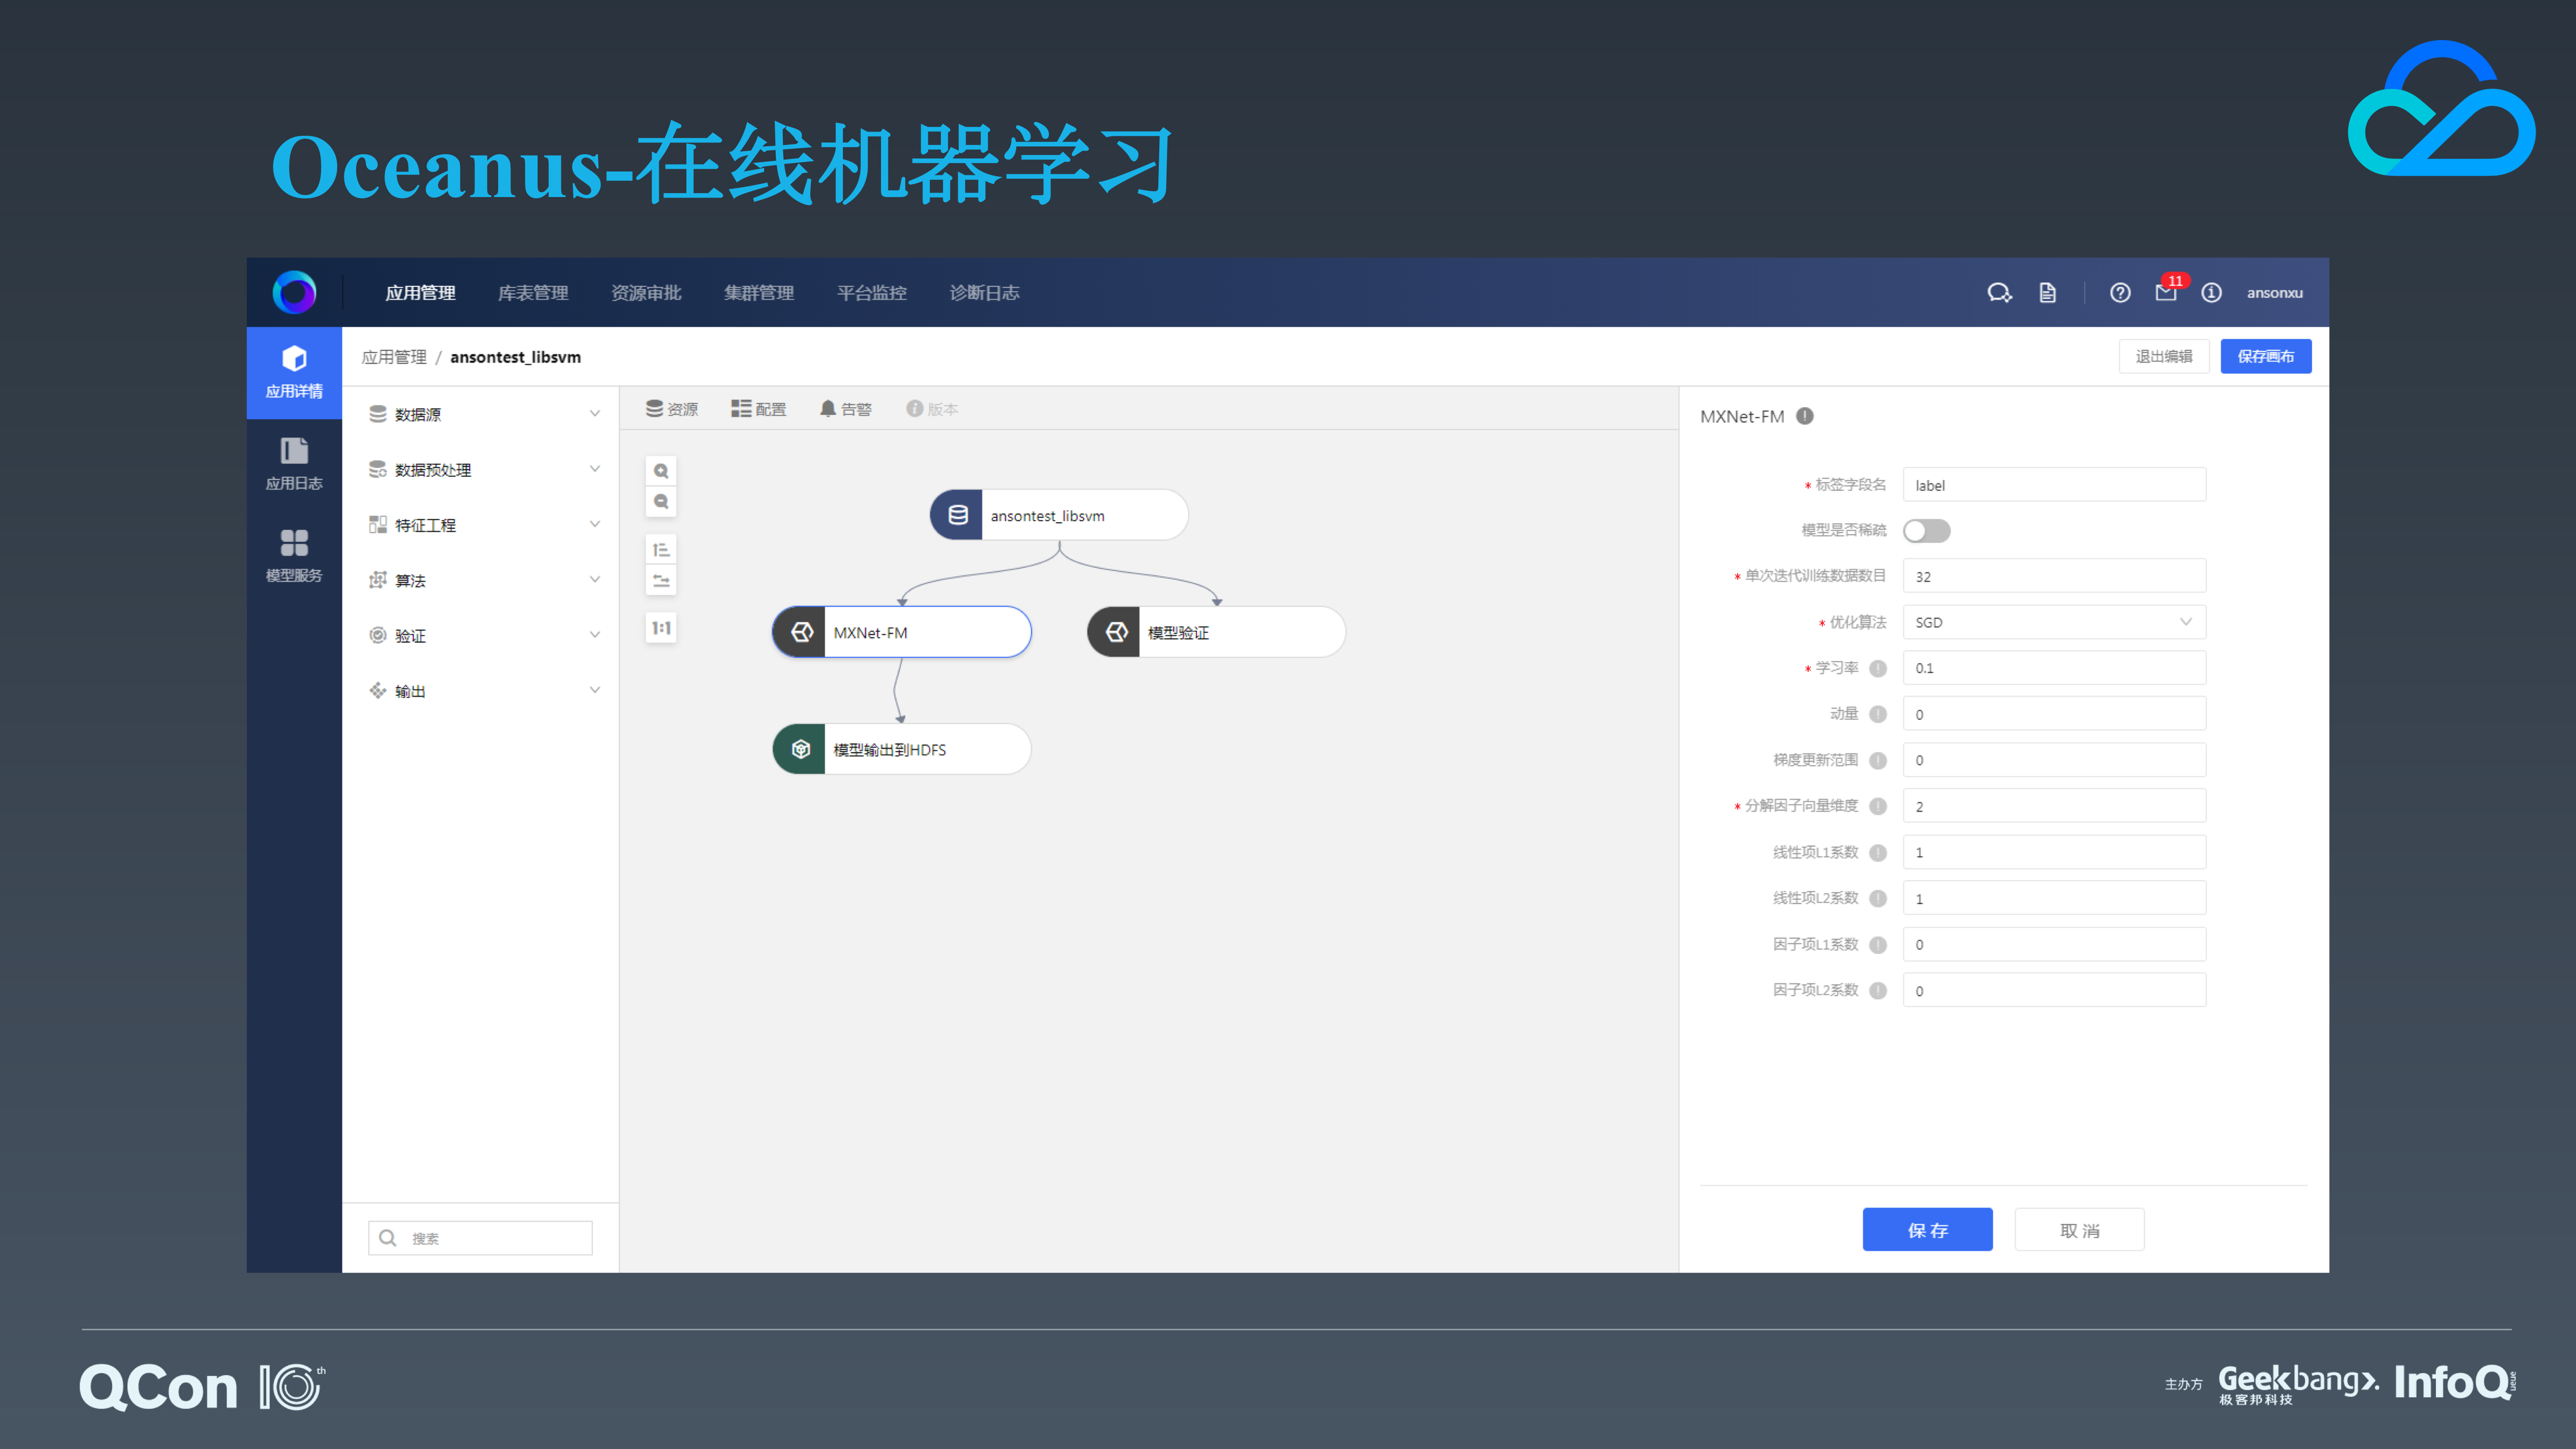Click the vertical layout icon
This screenshot has height=1449, width=2576.
pos(661,550)
